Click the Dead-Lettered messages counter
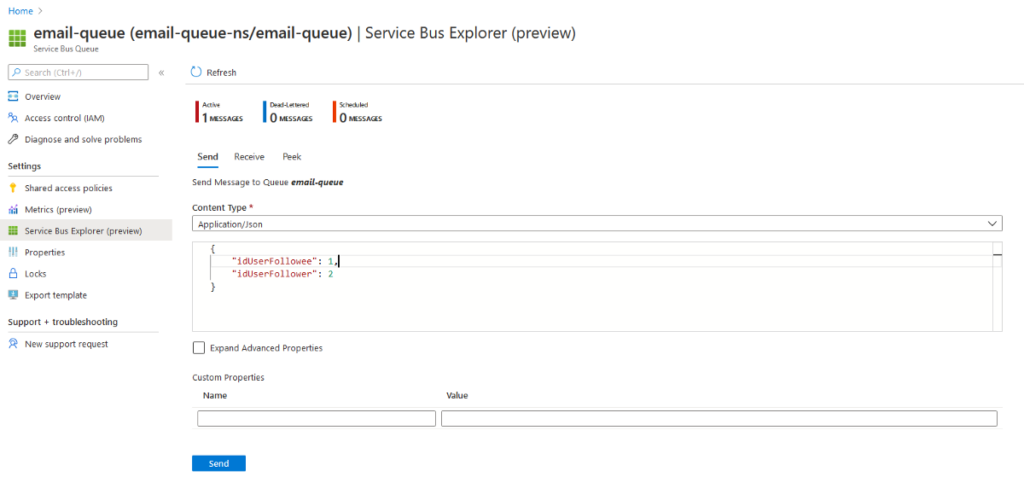Image resolution: width=1024 pixels, height=500 pixels. click(x=289, y=112)
